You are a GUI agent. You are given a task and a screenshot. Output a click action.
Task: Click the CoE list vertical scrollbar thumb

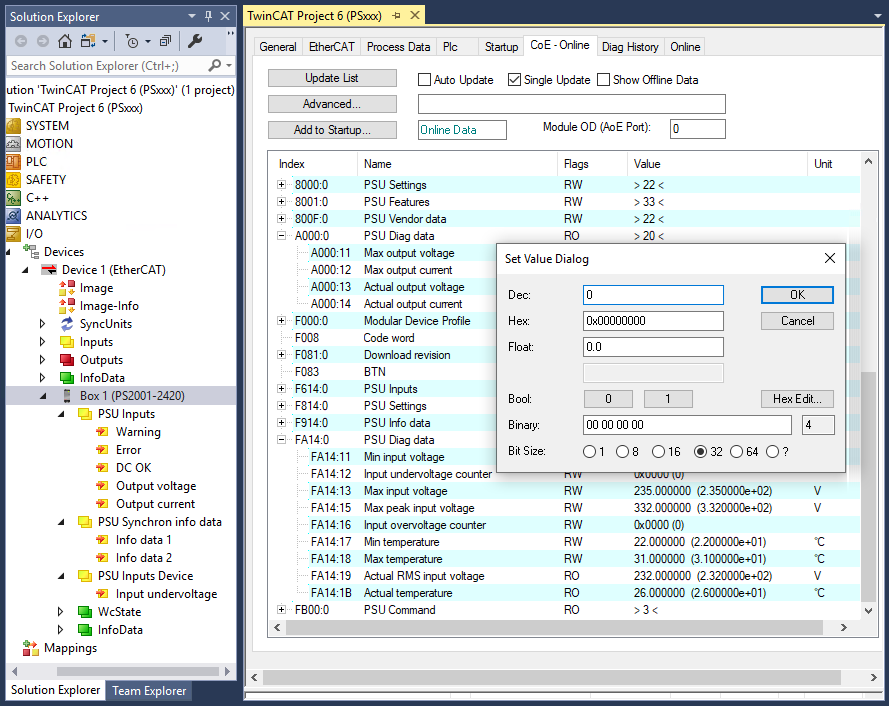[868, 486]
